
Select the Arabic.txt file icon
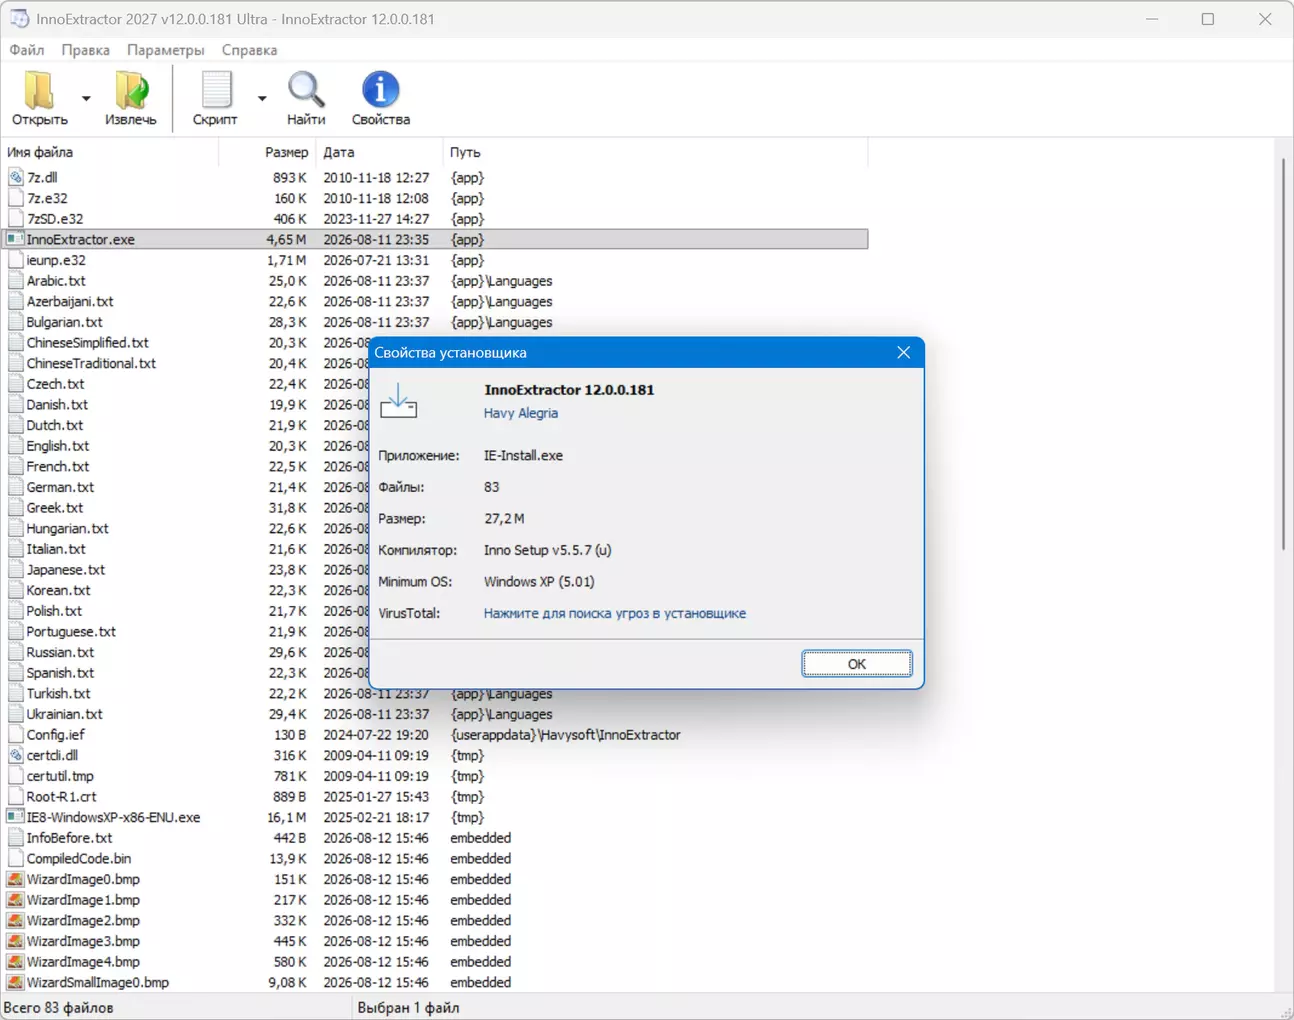pyautogui.click(x=16, y=281)
